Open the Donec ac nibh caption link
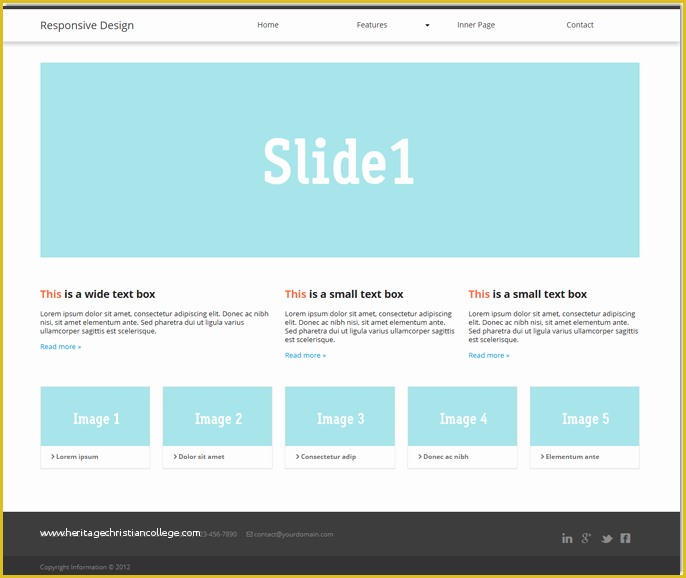686x578 pixels. (445, 457)
